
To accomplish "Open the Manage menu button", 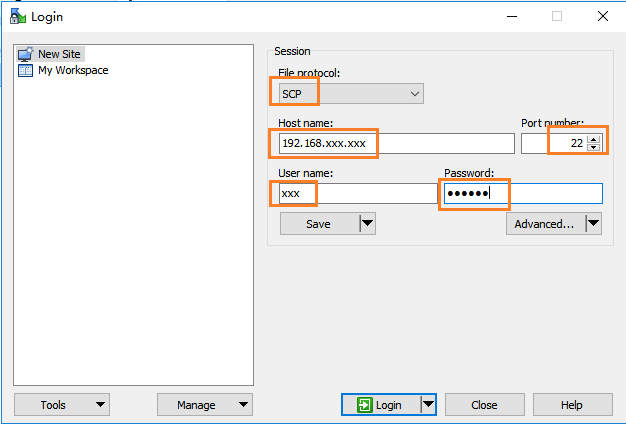I will pyautogui.click(x=205, y=405).
